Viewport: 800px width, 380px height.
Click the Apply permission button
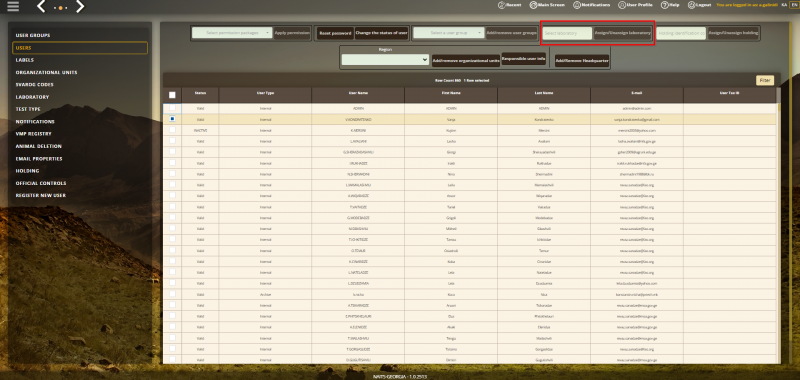292,33
